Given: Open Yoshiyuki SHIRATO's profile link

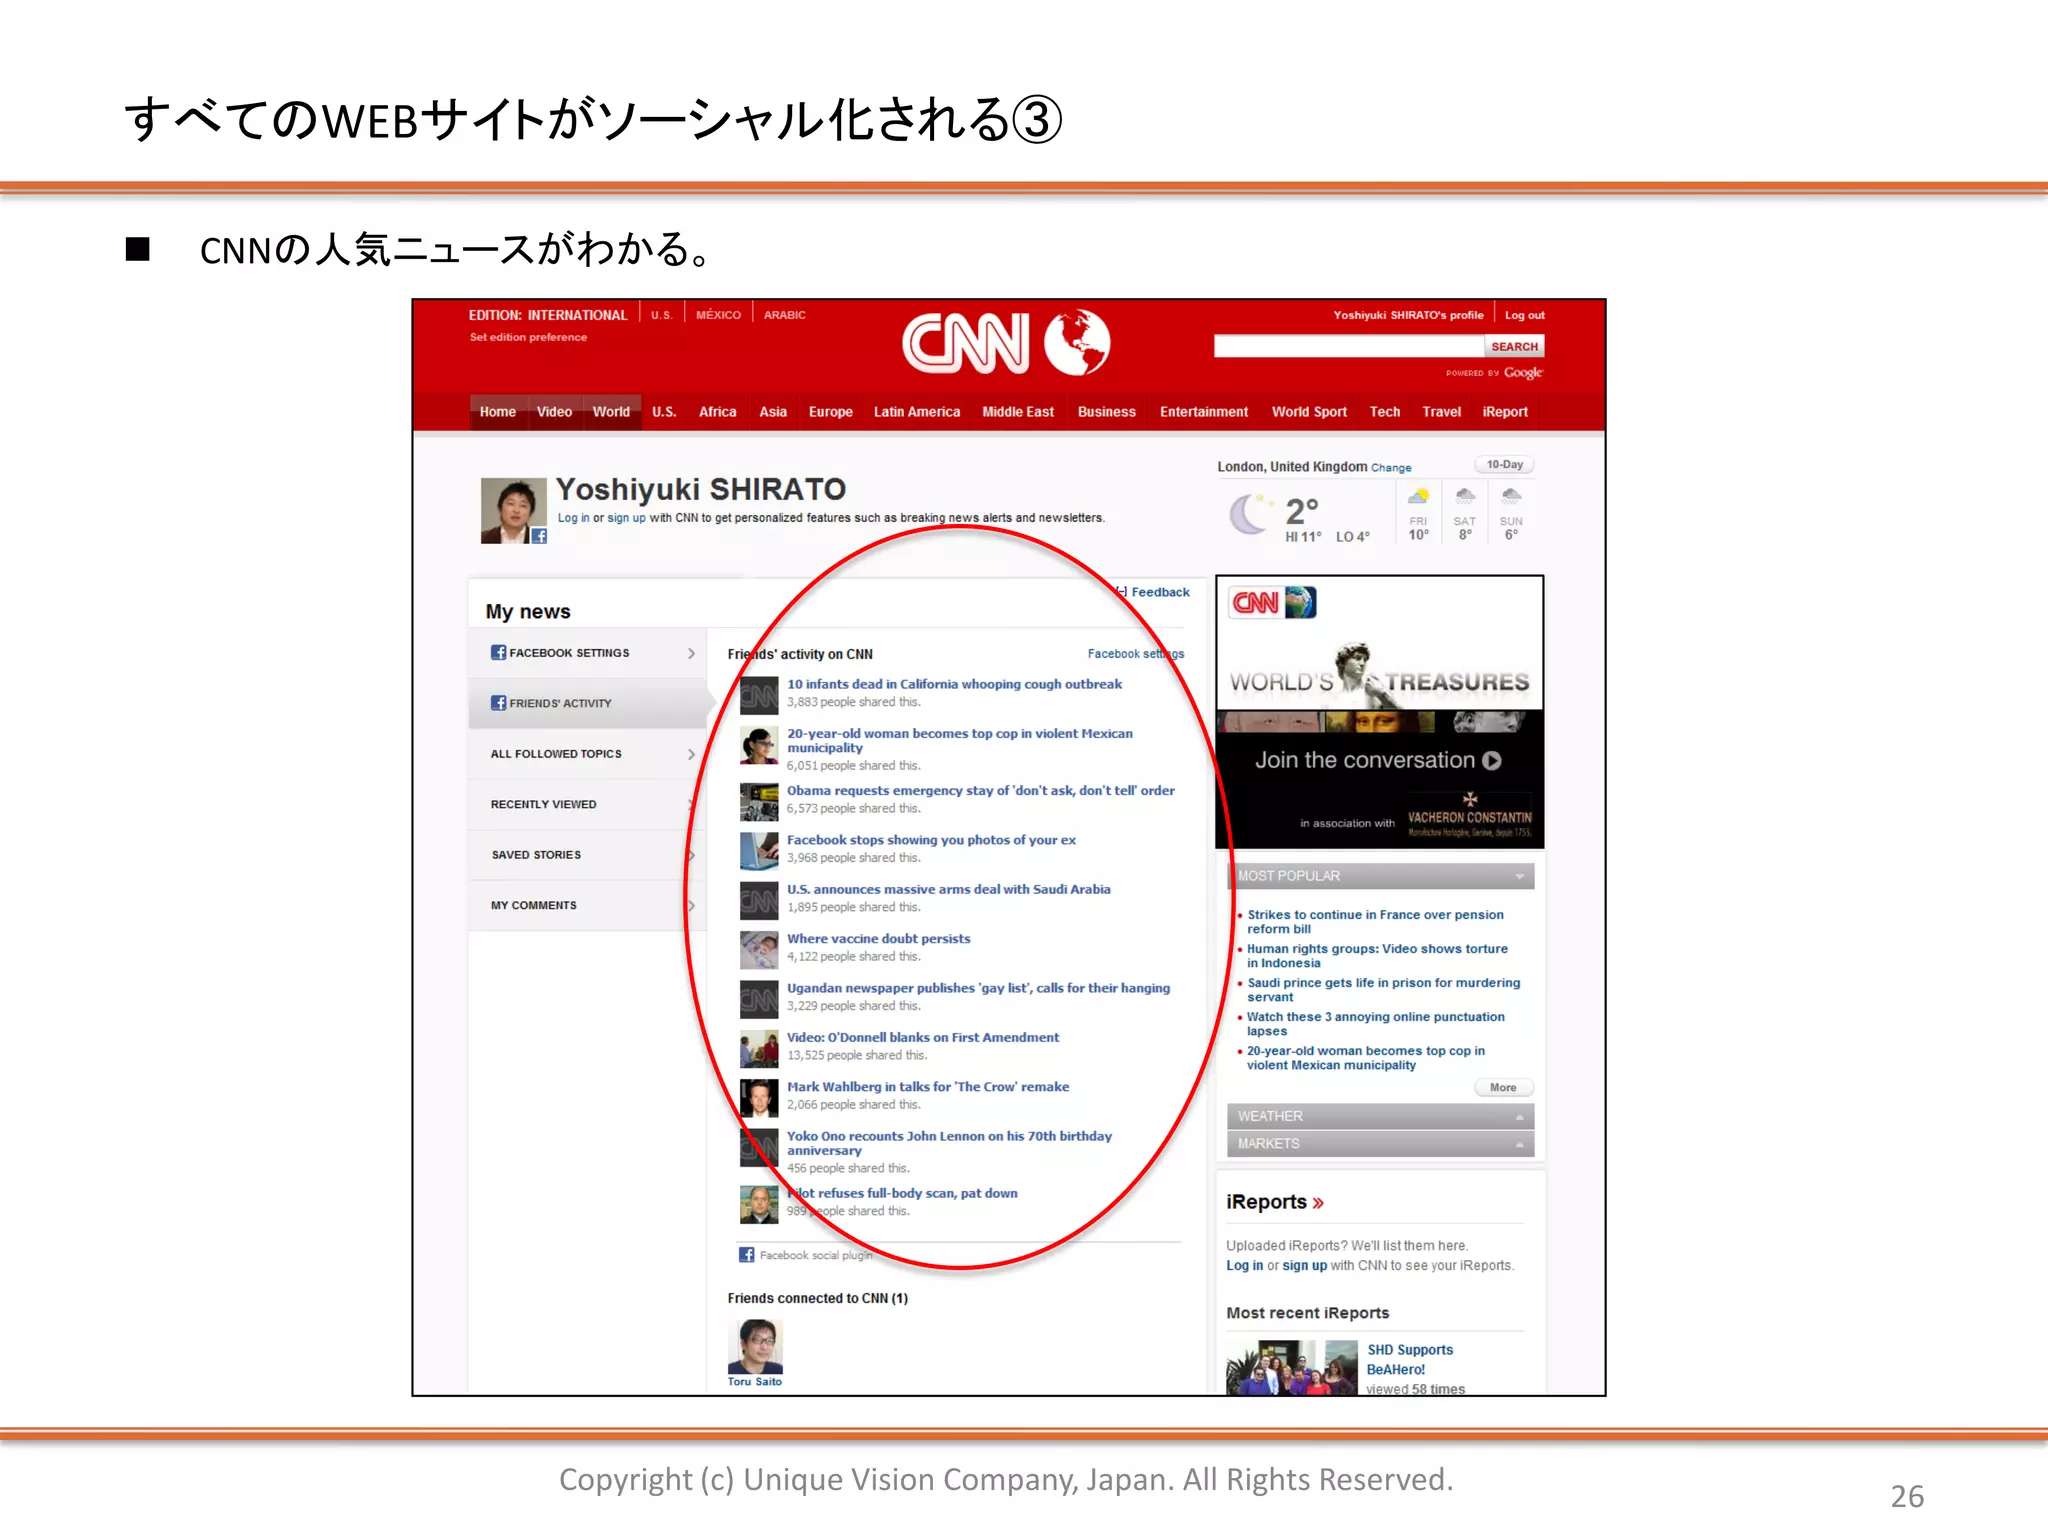Looking at the screenshot, I should [x=1408, y=315].
